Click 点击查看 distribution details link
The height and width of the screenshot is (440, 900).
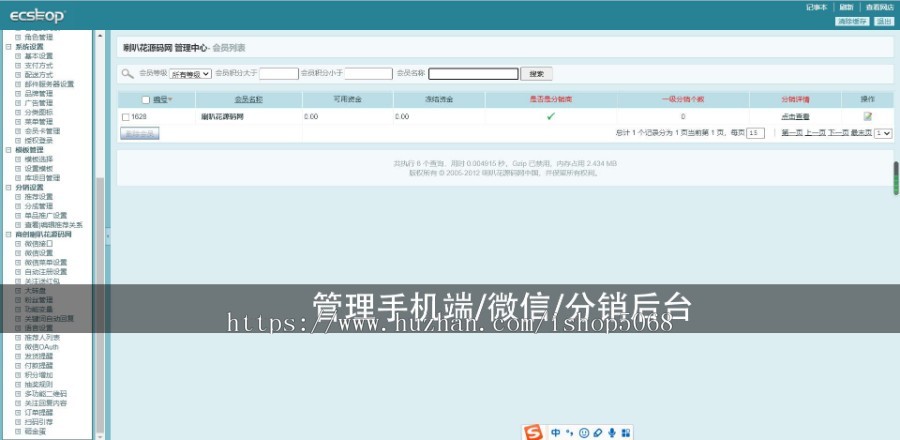[795, 116]
